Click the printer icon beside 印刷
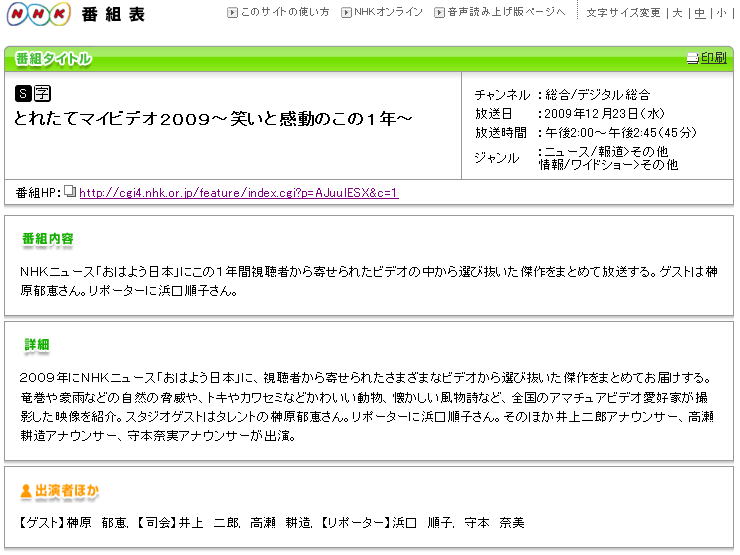This screenshot has height=555, width=740. point(692,58)
